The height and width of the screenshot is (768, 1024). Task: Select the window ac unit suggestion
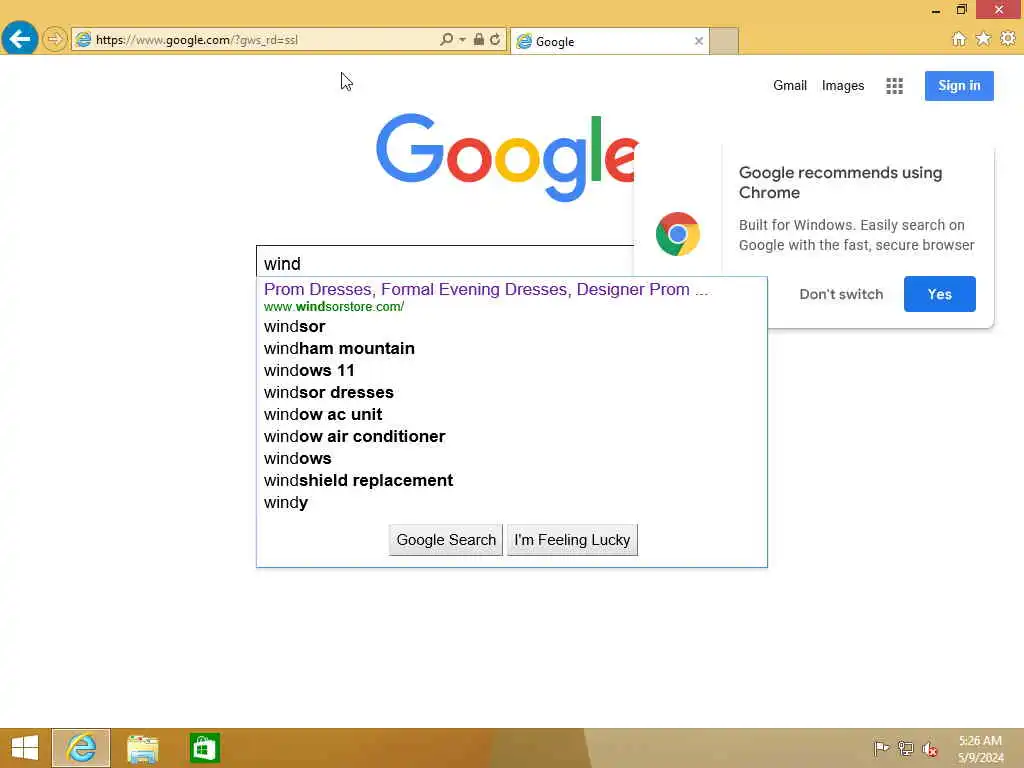click(x=512, y=414)
